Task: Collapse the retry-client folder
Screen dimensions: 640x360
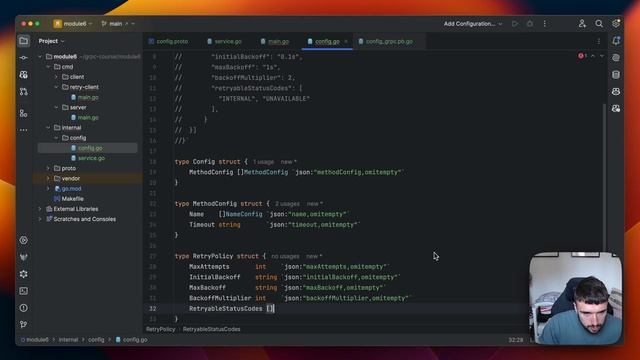Action: (x=56, y=87)
